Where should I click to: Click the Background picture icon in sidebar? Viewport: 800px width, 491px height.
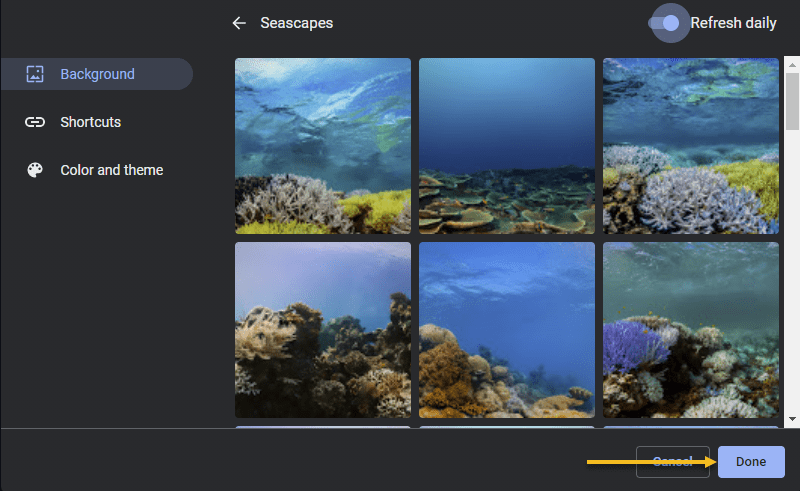[x=35, y=74]
